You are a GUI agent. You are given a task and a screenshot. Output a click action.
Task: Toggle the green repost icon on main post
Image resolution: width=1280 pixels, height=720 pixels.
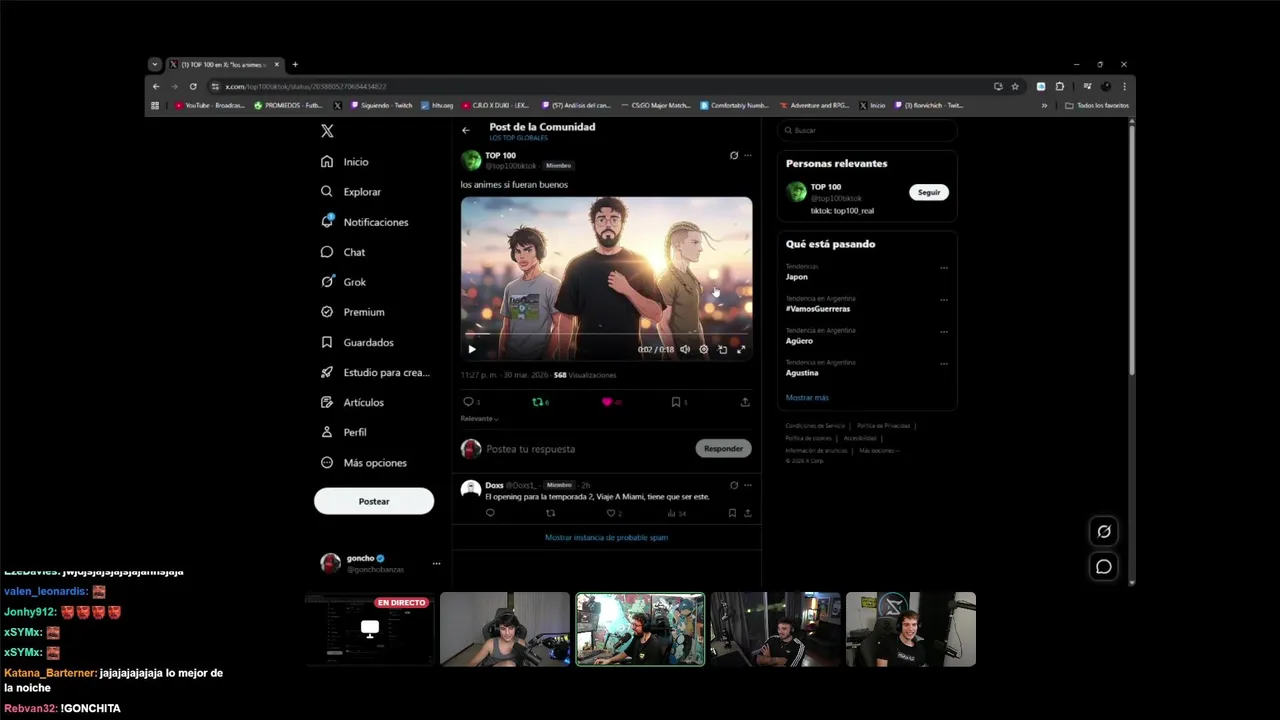click(x=537, y=402)
